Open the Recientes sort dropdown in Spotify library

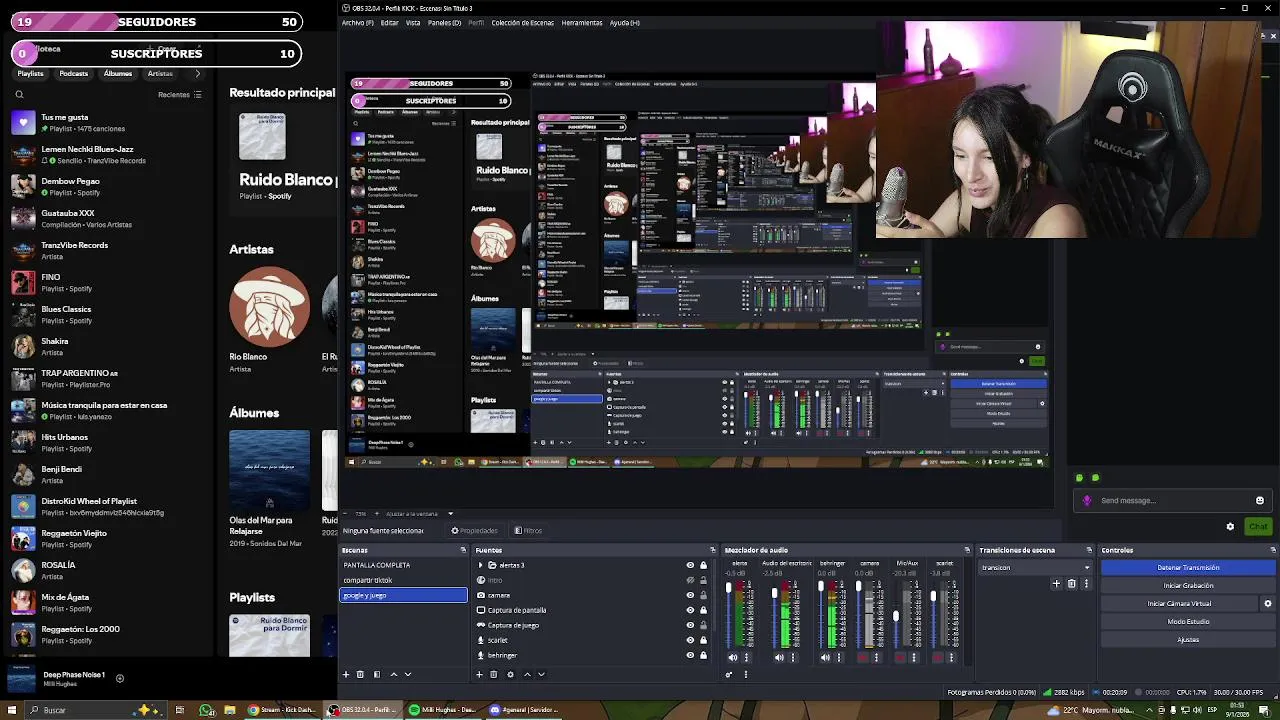point(180,95)
